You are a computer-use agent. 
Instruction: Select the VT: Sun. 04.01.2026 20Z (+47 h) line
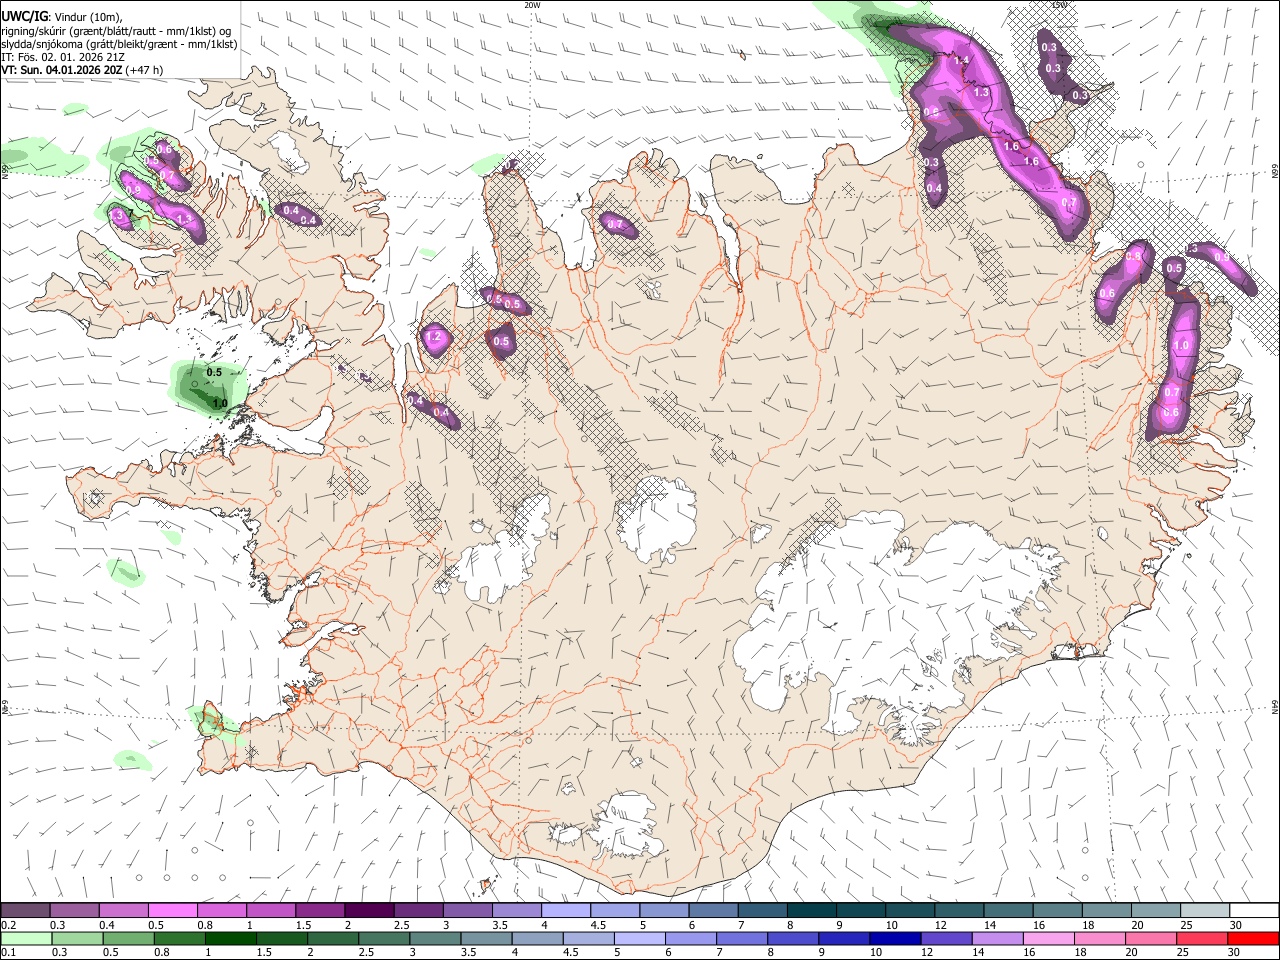pyautogui.click(x=82, y=70)
